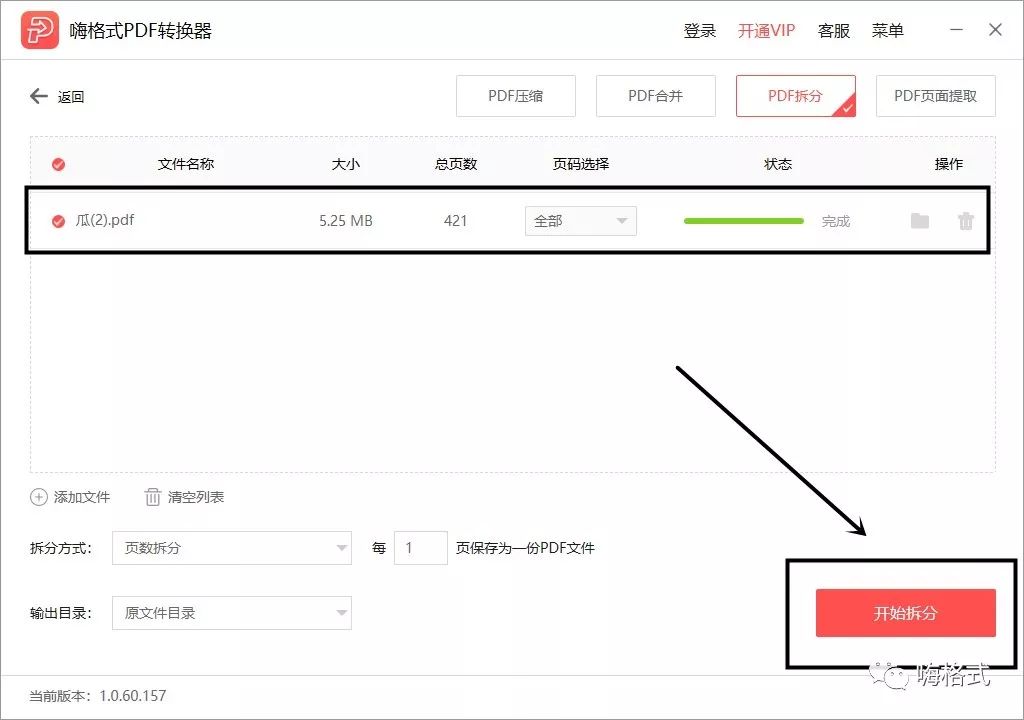Click the 返回 back arrow
The image size is (1024, 720).
pyautogui.click(x=38, y=96)
